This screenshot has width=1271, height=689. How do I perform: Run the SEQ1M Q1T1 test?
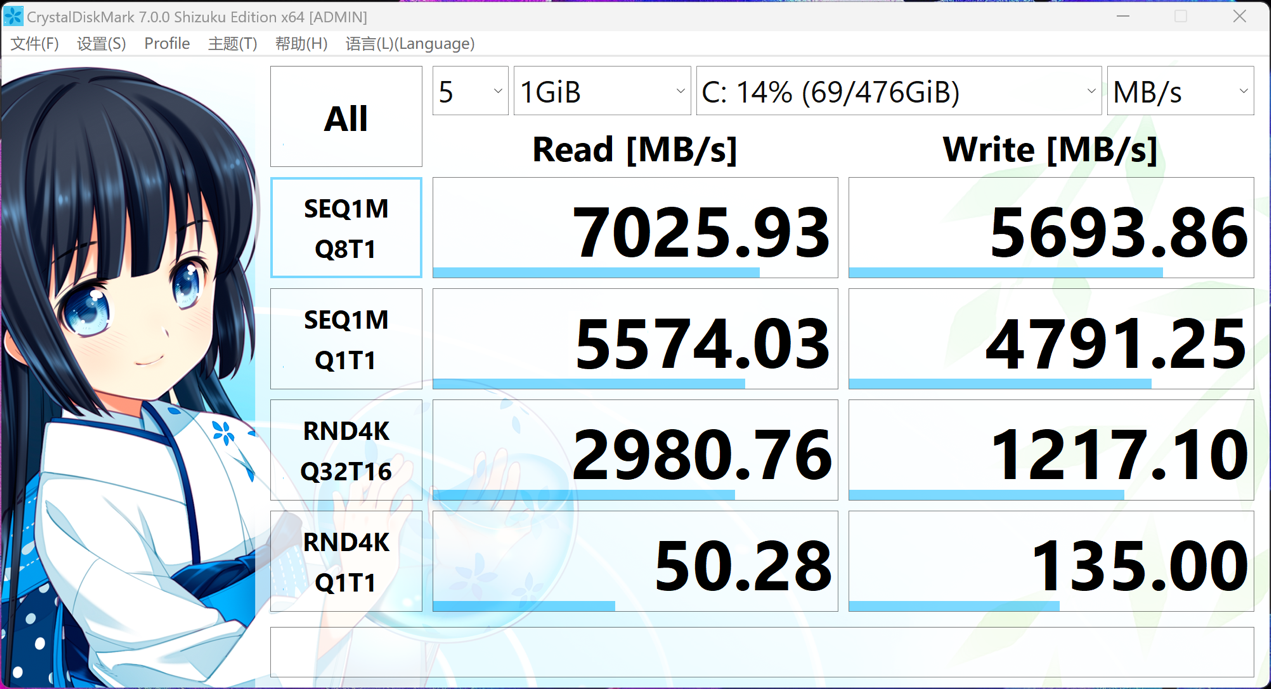tap(346, 339)
